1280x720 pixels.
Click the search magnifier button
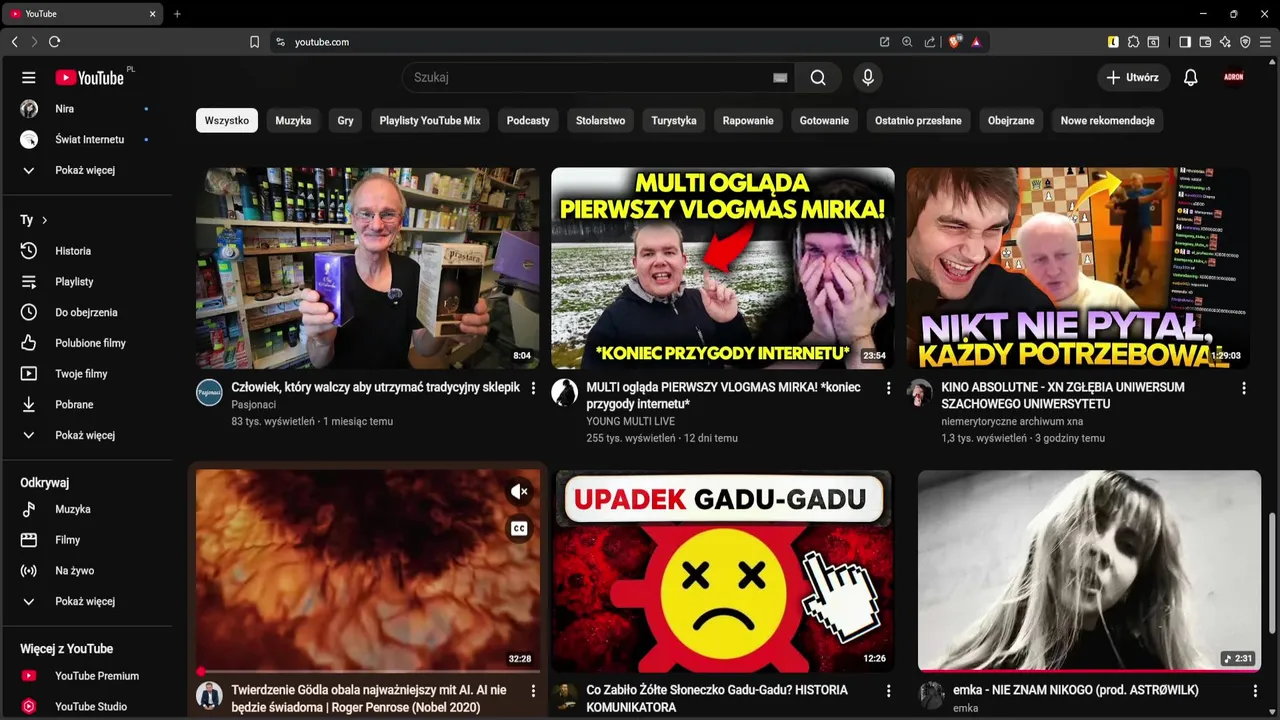[x=818, y=77]
